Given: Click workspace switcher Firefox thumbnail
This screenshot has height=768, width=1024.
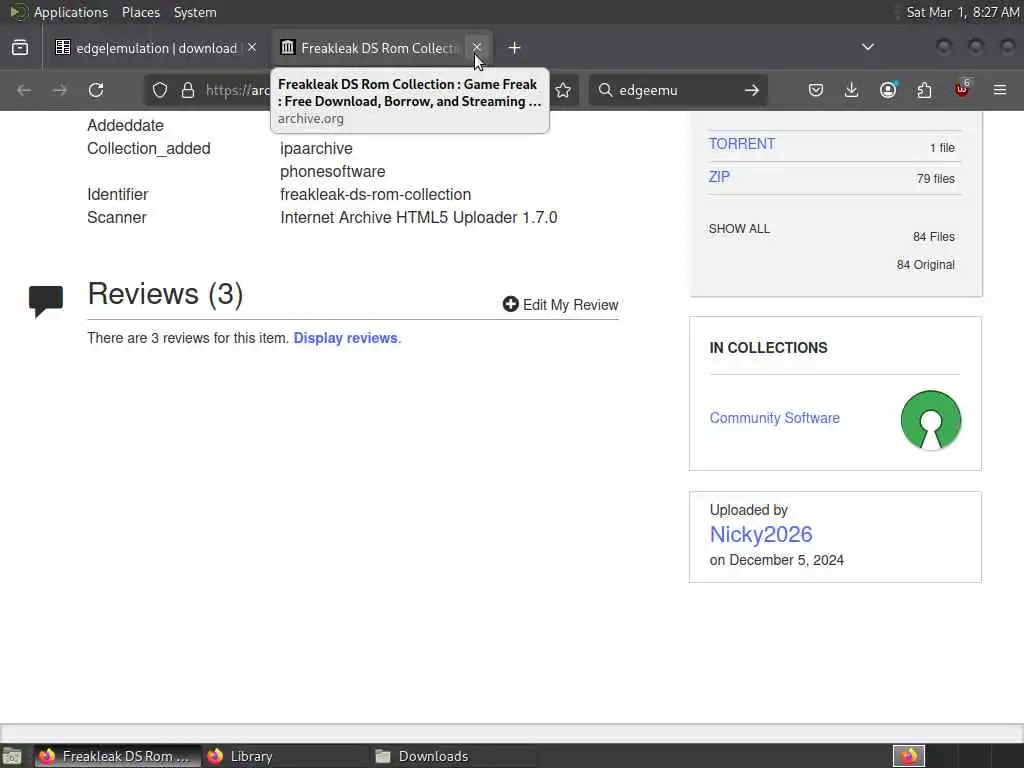Looking at the screenshot, I should click(x=908, y=756).
